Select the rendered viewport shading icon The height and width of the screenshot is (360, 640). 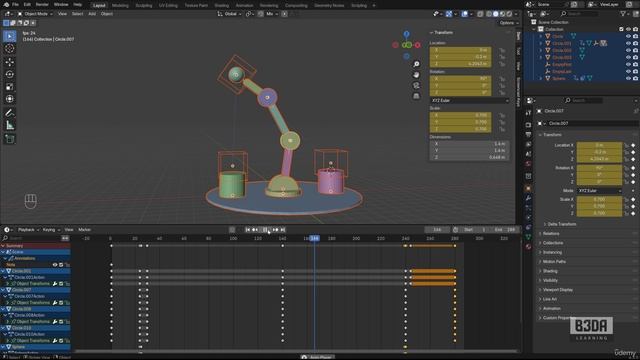509,14
